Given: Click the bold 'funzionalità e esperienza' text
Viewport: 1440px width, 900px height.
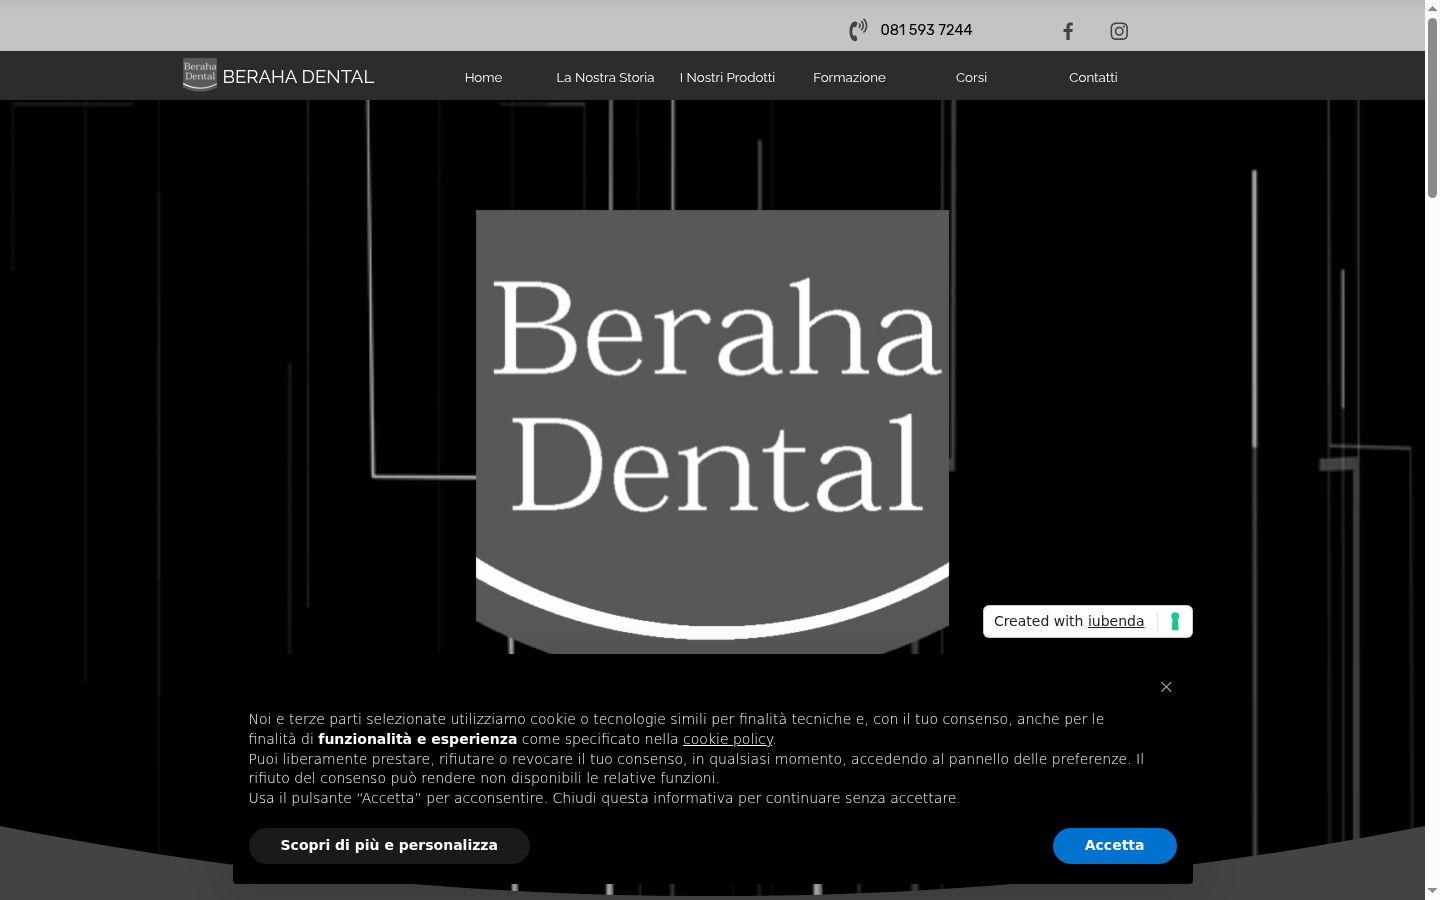Looking at the screenshot, I should point(417,739).
